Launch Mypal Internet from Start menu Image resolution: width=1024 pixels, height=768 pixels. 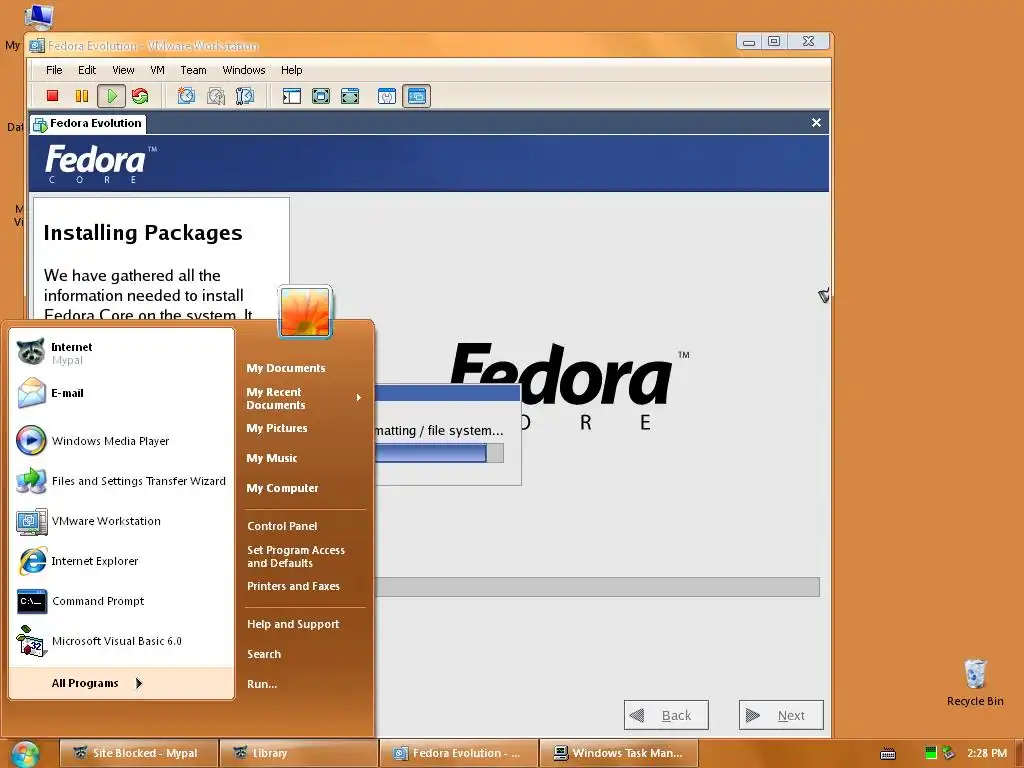click(123, 353)
